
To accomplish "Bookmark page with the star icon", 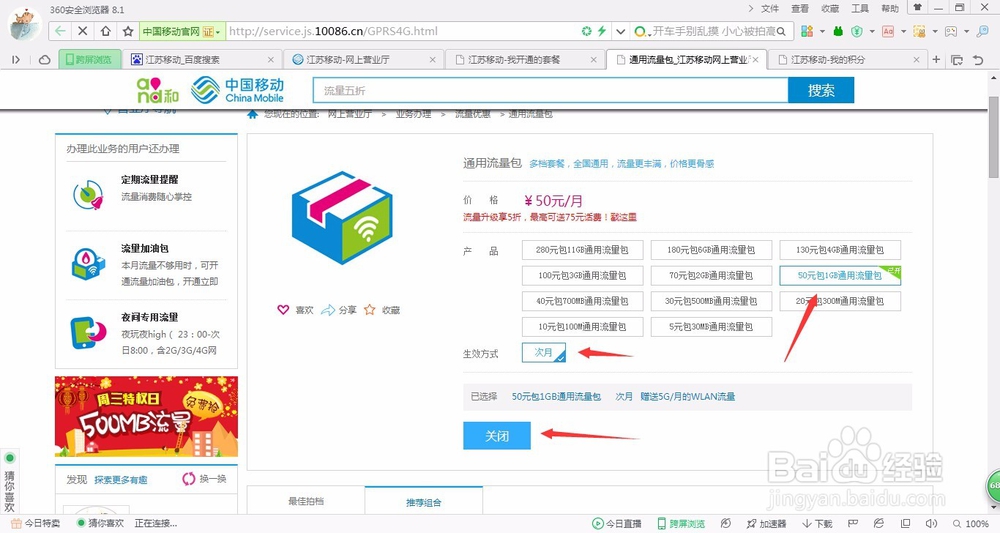I will pyautogui.click(x=128, y=31).
